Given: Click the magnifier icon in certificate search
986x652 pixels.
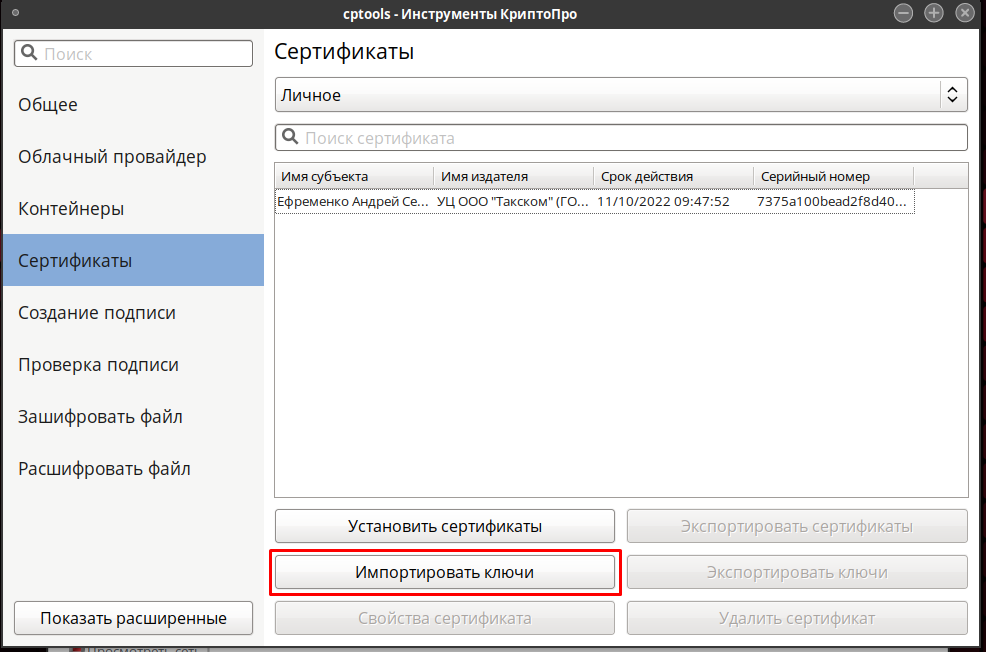Looking at the screenshot, I should pos(290,137).
